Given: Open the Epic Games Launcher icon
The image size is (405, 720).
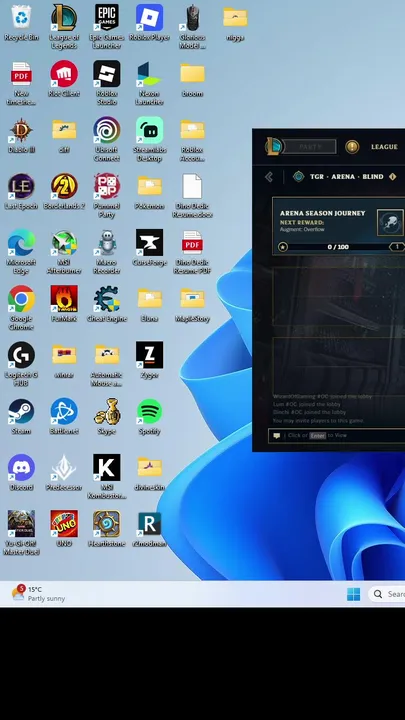Looking at the screenshot, I should (x=107, y=26).
